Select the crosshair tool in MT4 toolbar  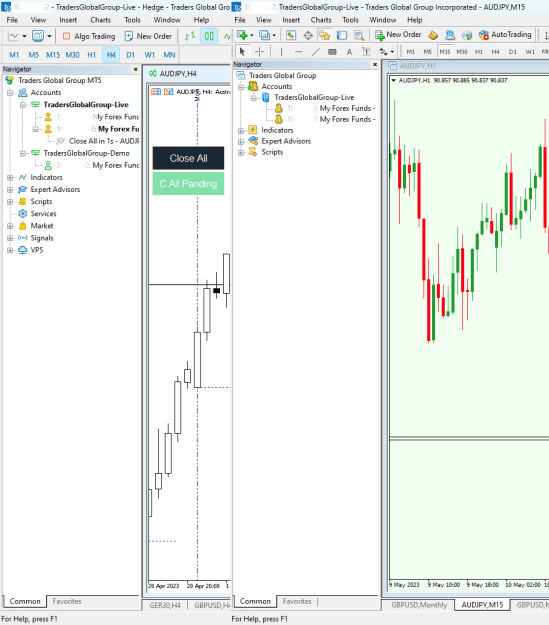(x=260, y=51)
